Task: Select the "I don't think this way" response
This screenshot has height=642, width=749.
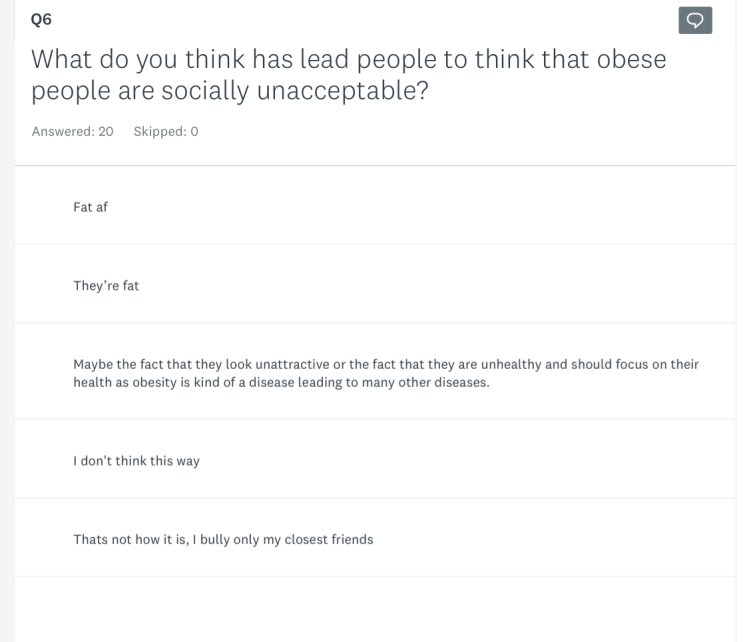Action: [x=136, y=461]
